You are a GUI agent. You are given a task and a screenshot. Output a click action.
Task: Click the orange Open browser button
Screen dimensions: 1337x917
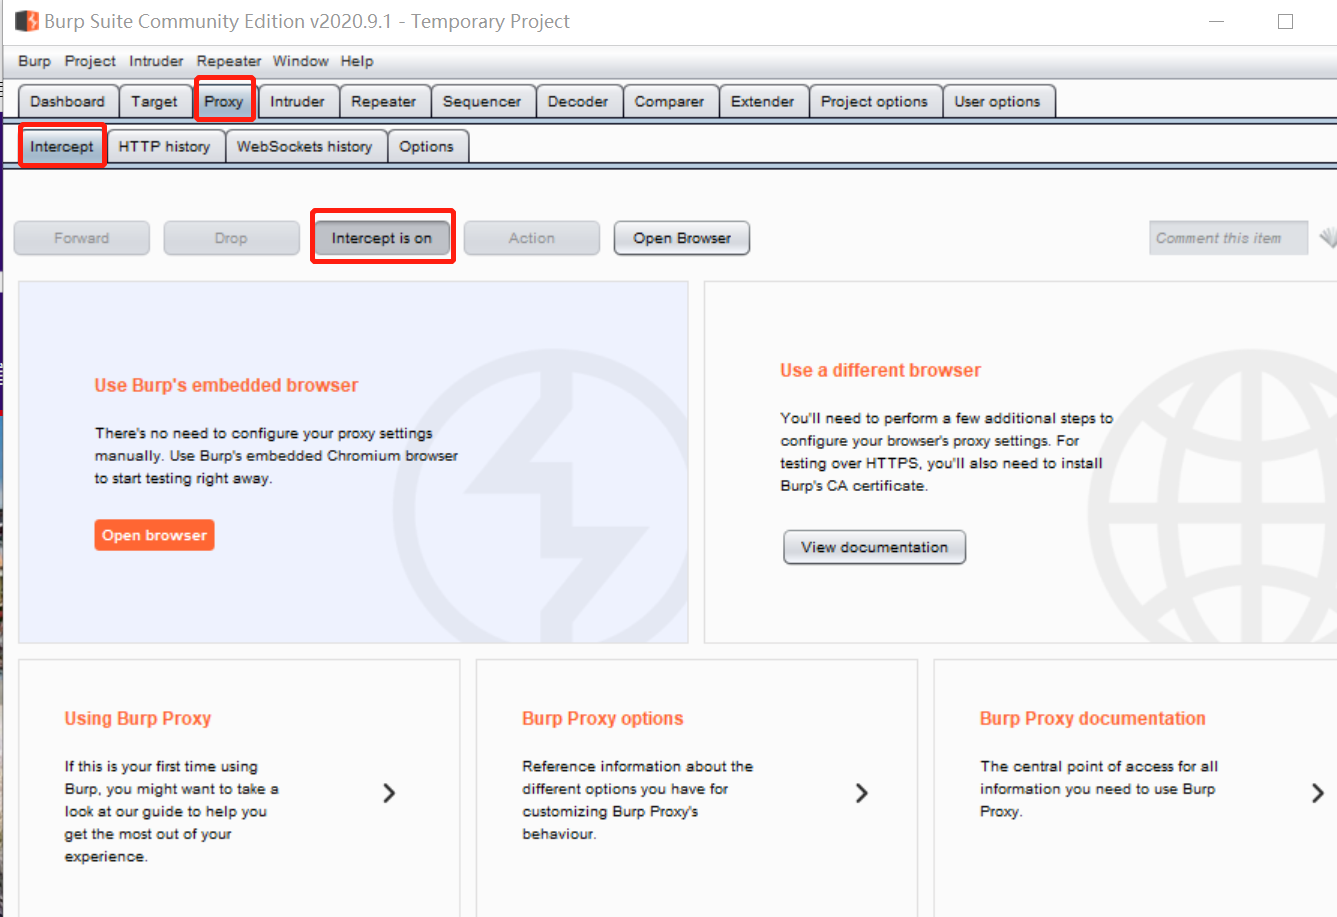click(155, 535)
